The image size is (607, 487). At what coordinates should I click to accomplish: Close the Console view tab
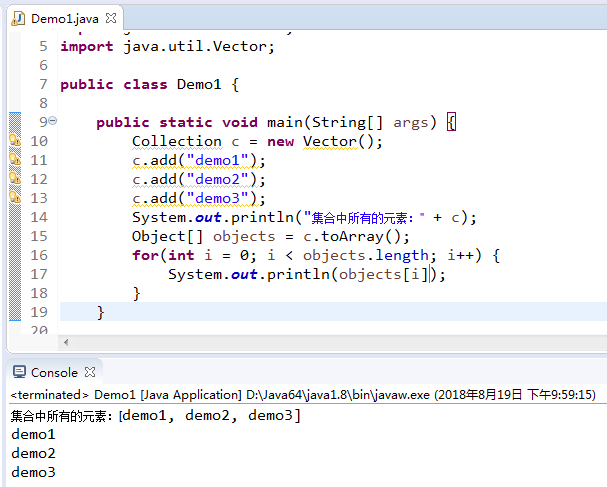90,372
